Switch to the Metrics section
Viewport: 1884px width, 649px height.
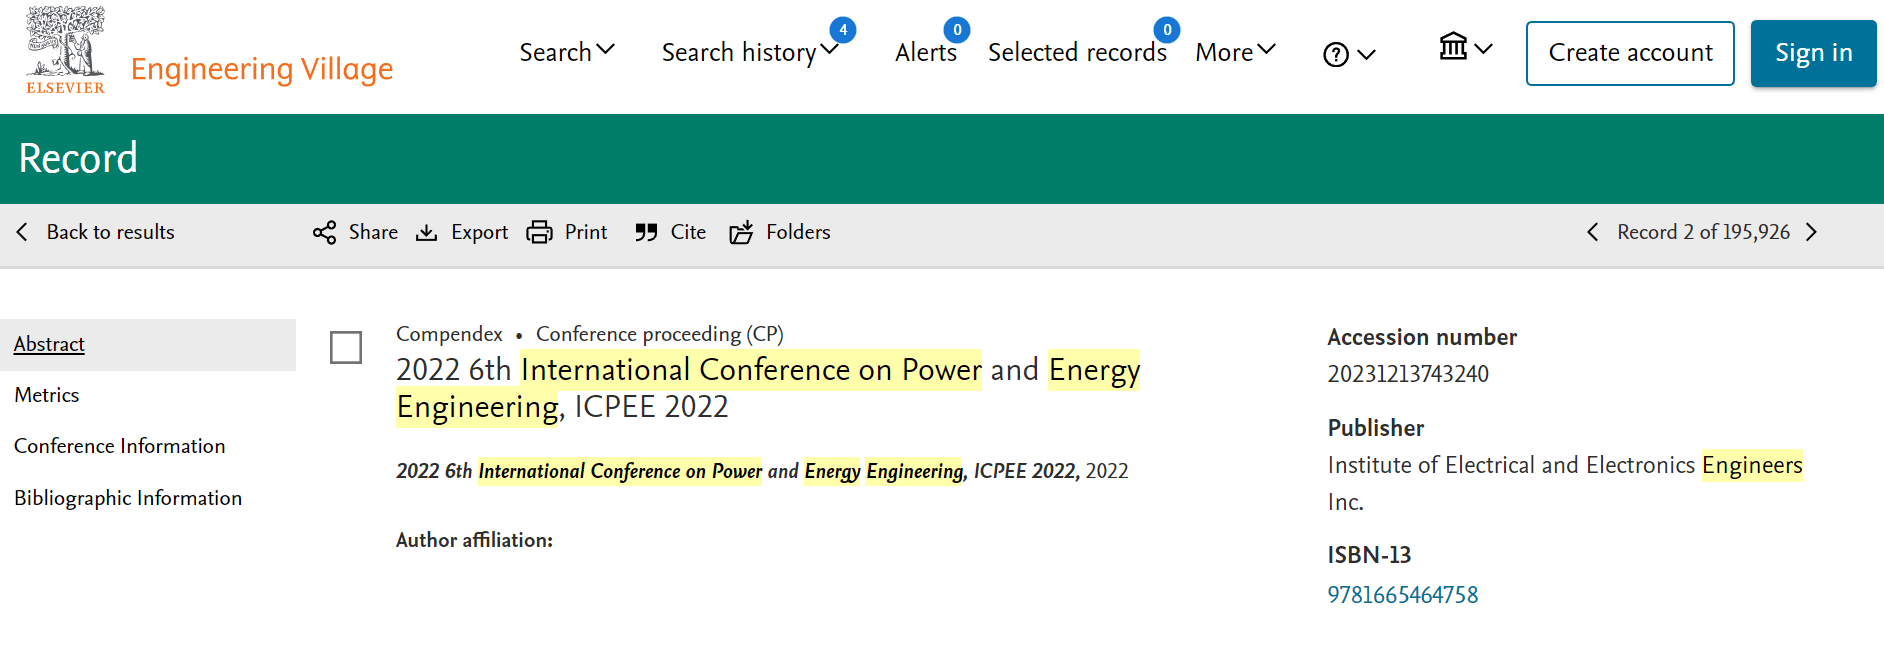[47, 395]
